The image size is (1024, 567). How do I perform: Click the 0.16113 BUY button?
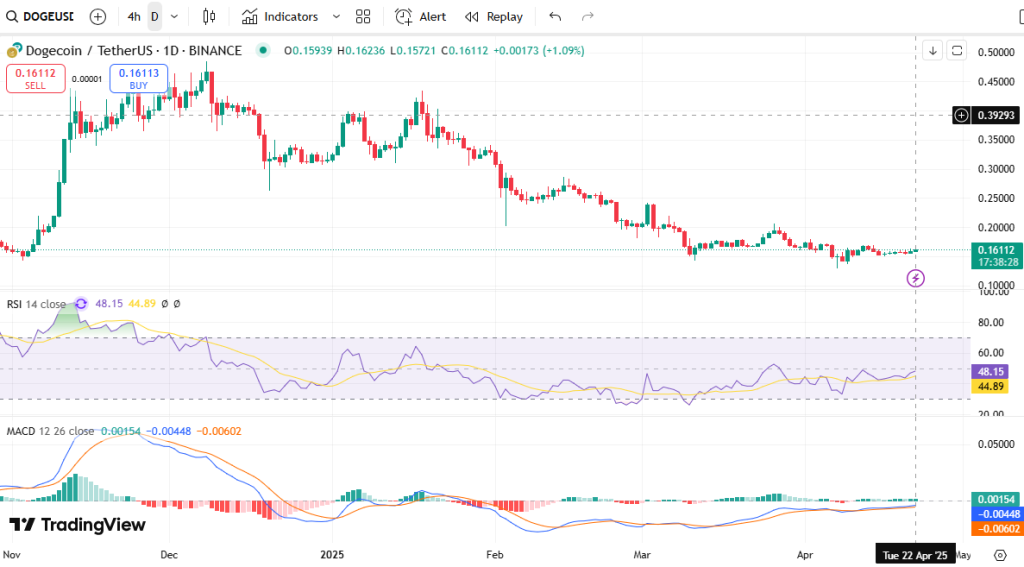click(x=138, y=78)
